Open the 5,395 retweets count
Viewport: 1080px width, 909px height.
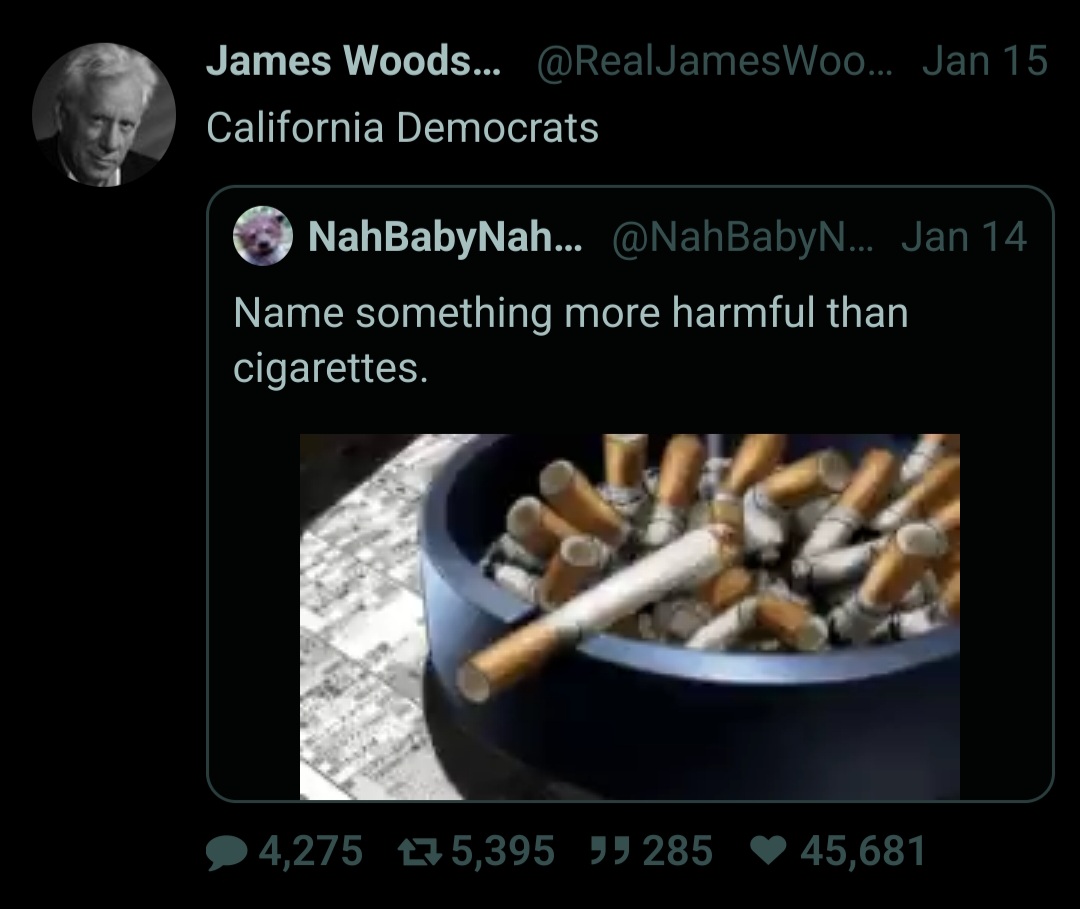503,850
